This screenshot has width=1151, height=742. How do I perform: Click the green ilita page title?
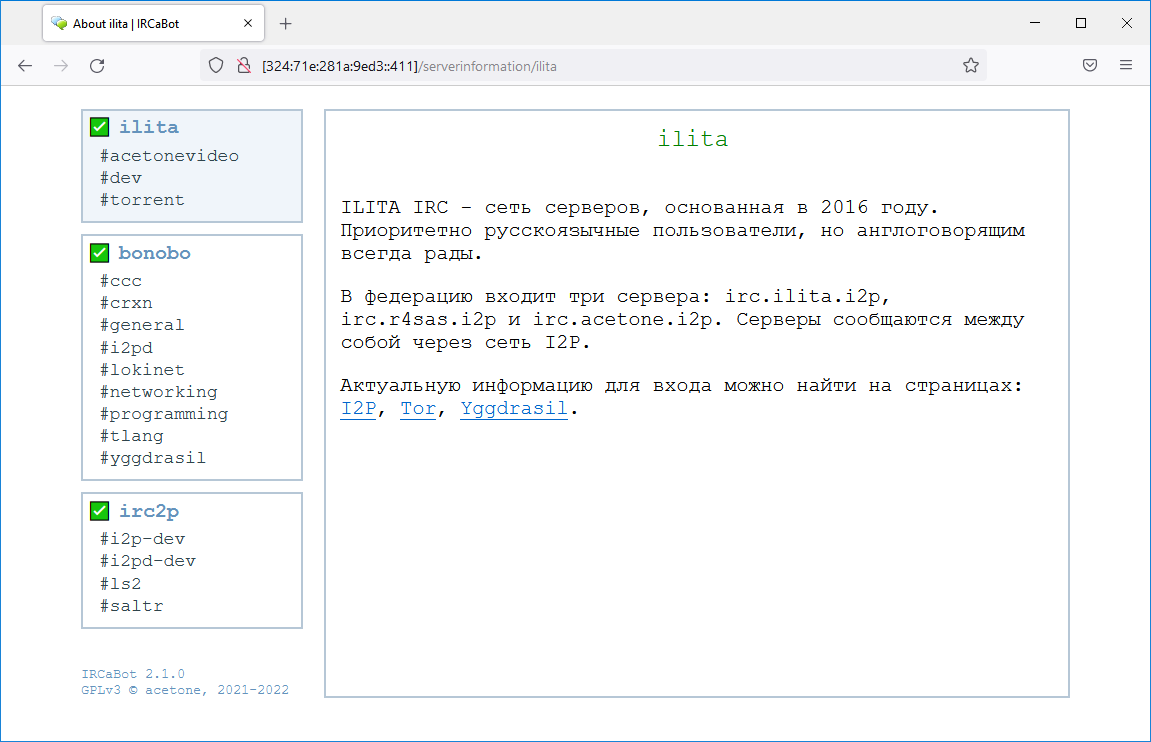693,139
